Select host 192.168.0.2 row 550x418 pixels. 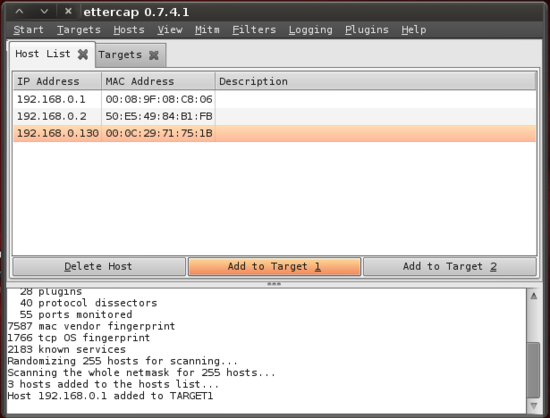pyautogui.click(x=275, y=116)
